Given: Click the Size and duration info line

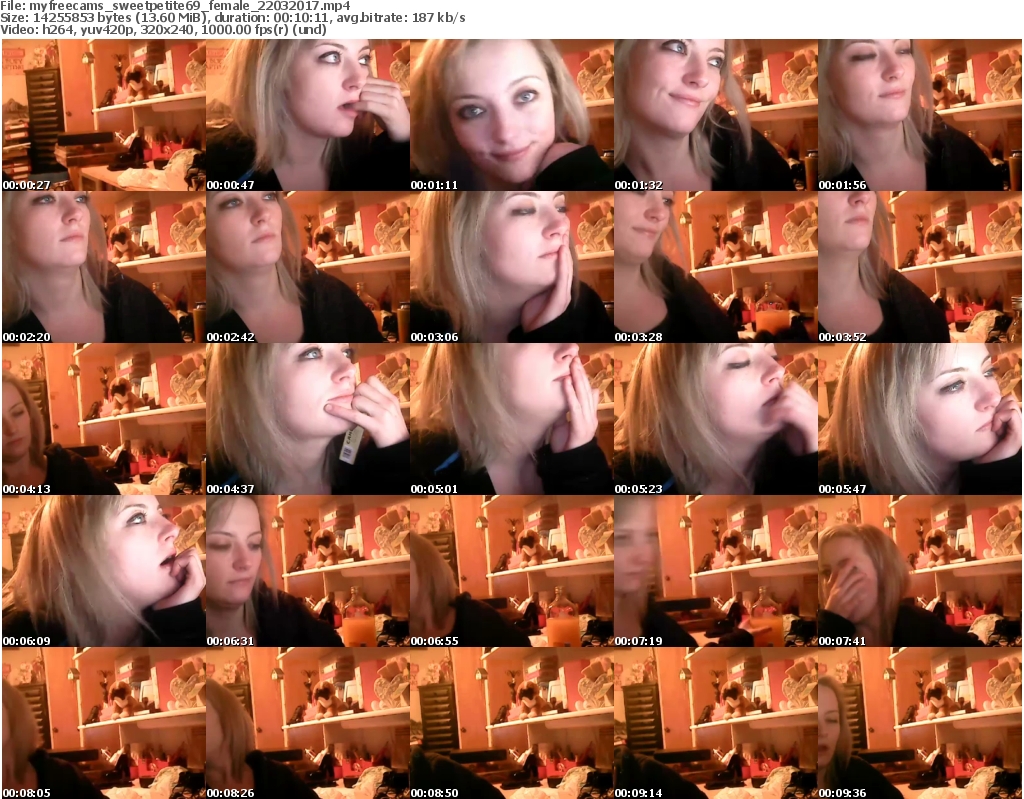Looking at the screenshot, I should coord(232,18).
